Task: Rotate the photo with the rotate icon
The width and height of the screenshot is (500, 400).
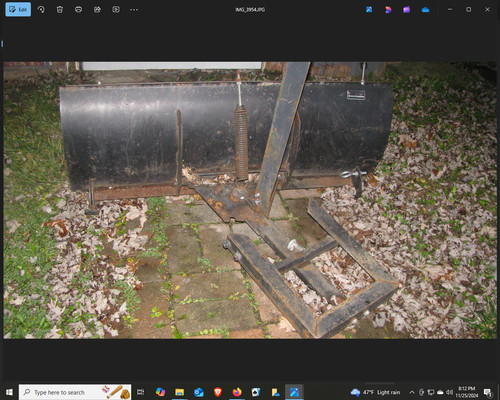Action: click(x=41, y=9)
